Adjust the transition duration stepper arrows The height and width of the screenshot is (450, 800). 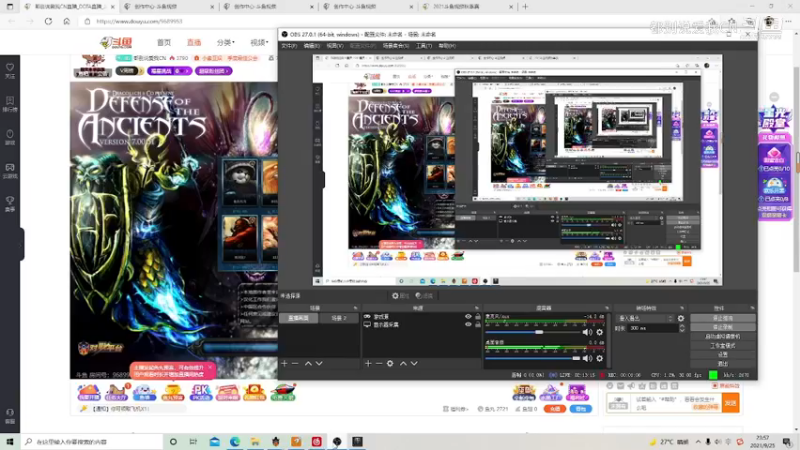point(682,328)
